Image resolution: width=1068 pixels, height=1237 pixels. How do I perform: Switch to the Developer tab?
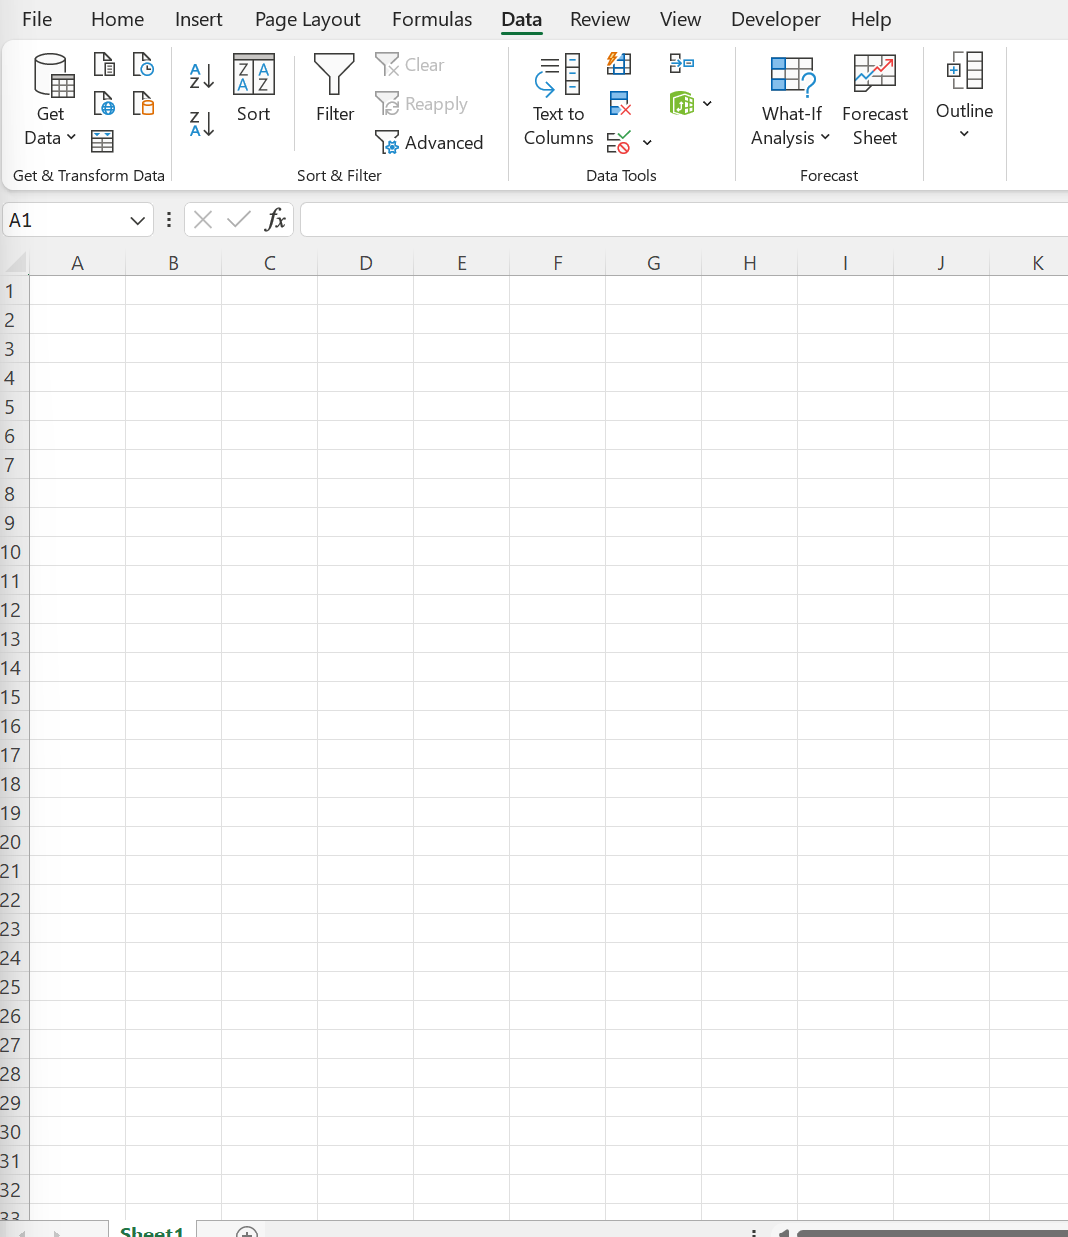[x=775, y=19]
